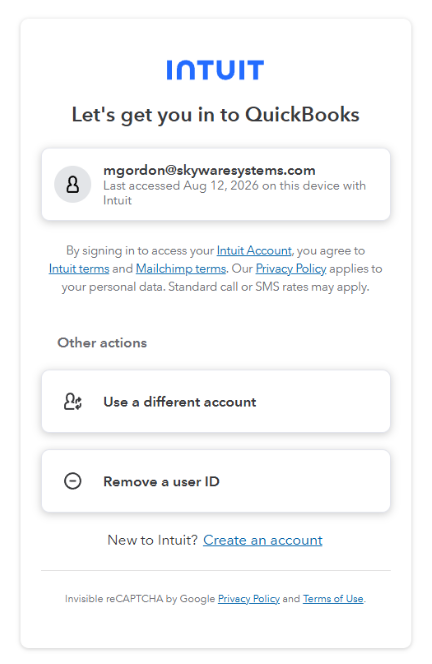This screenshot has height=664, width=432.
Task: Click the "New to Intuit?" text
Action: click(152, 540)
